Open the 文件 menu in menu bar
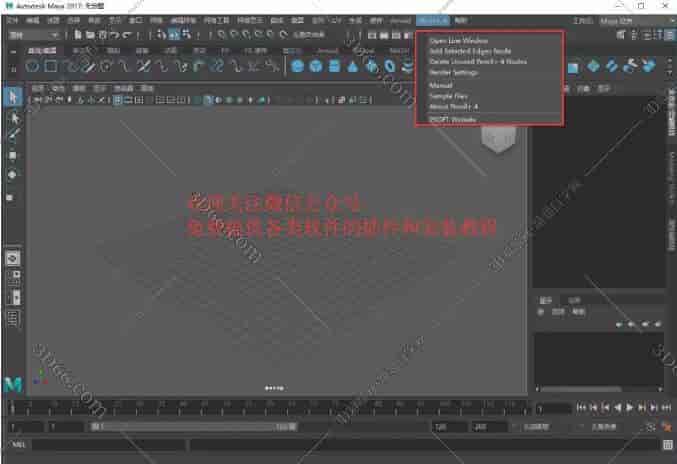This screenshot has width=677, height=464. [12, 21]
